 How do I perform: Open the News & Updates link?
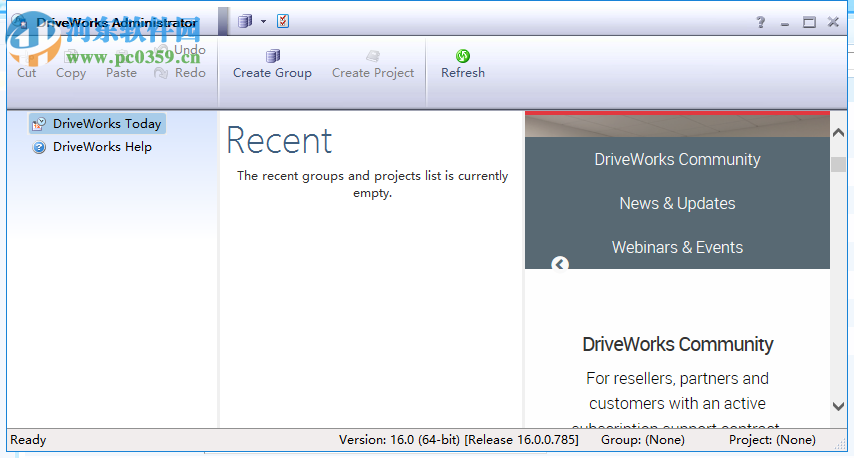pos(677,203)
